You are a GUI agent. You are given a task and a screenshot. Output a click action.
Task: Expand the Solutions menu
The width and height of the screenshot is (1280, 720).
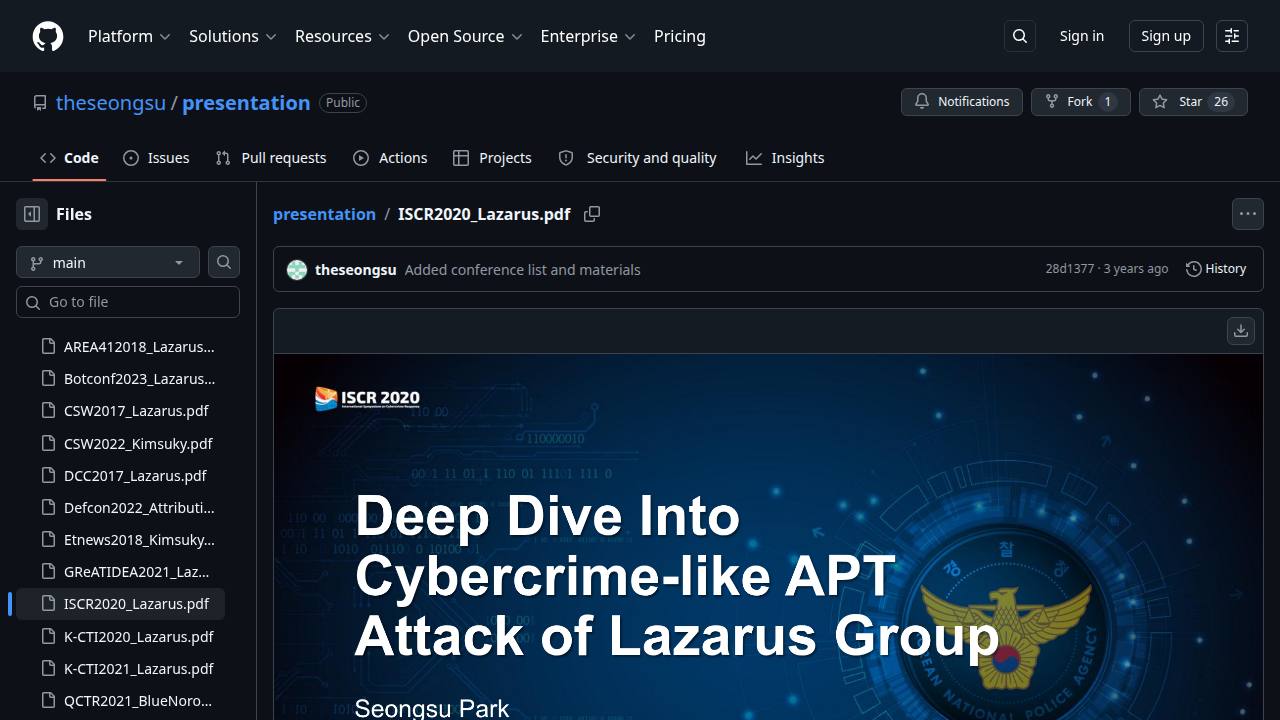[232, 36]
